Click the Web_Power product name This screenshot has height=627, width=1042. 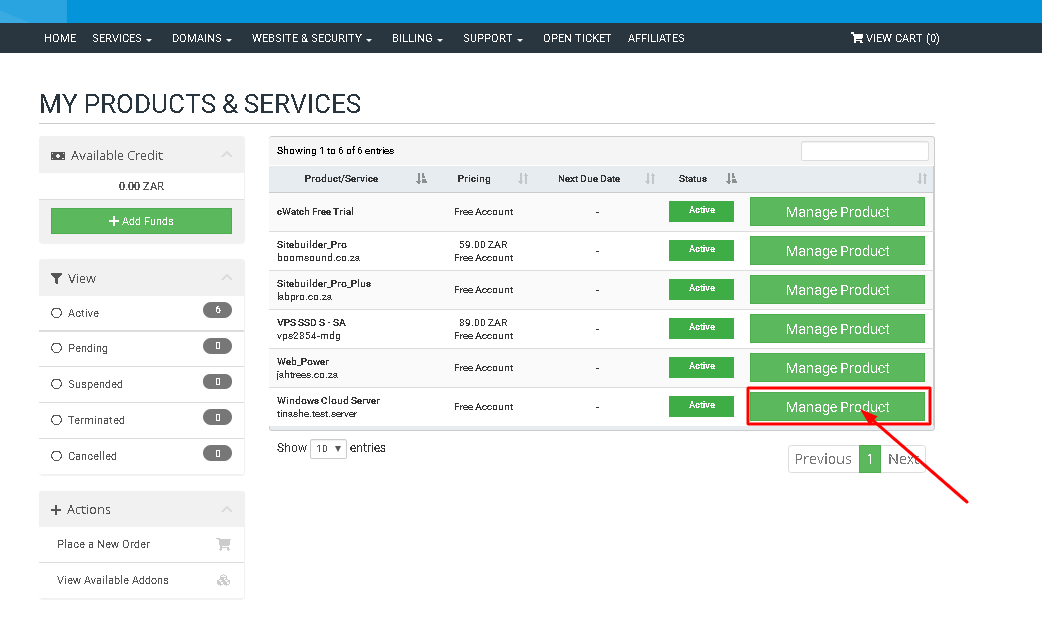pyautogui.click(x=303, y=361)
